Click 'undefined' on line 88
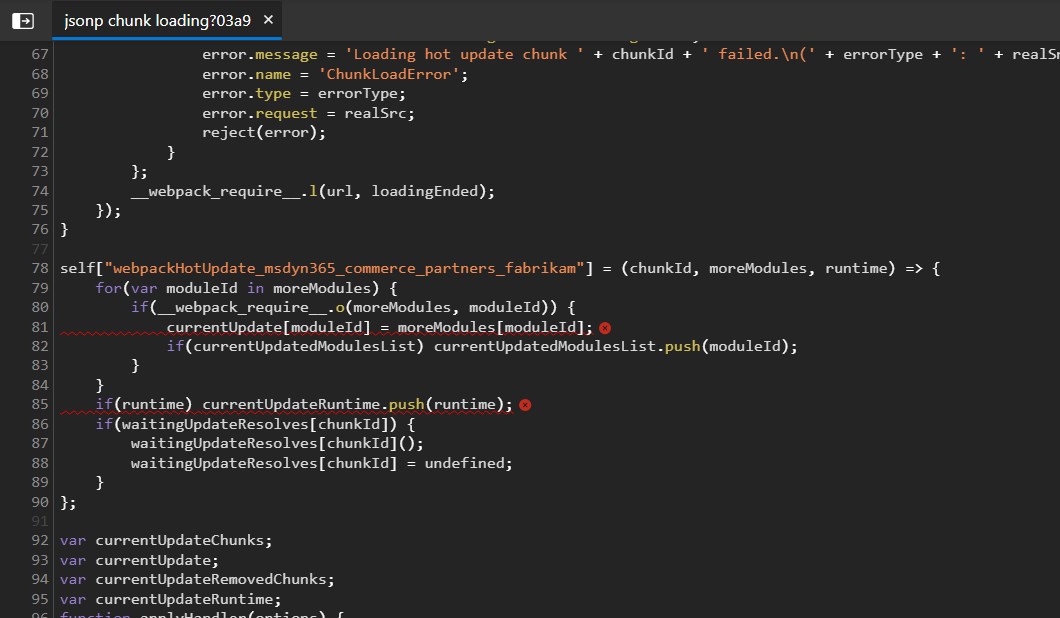This screenshot has width=1060, height=618. point(464,463)
